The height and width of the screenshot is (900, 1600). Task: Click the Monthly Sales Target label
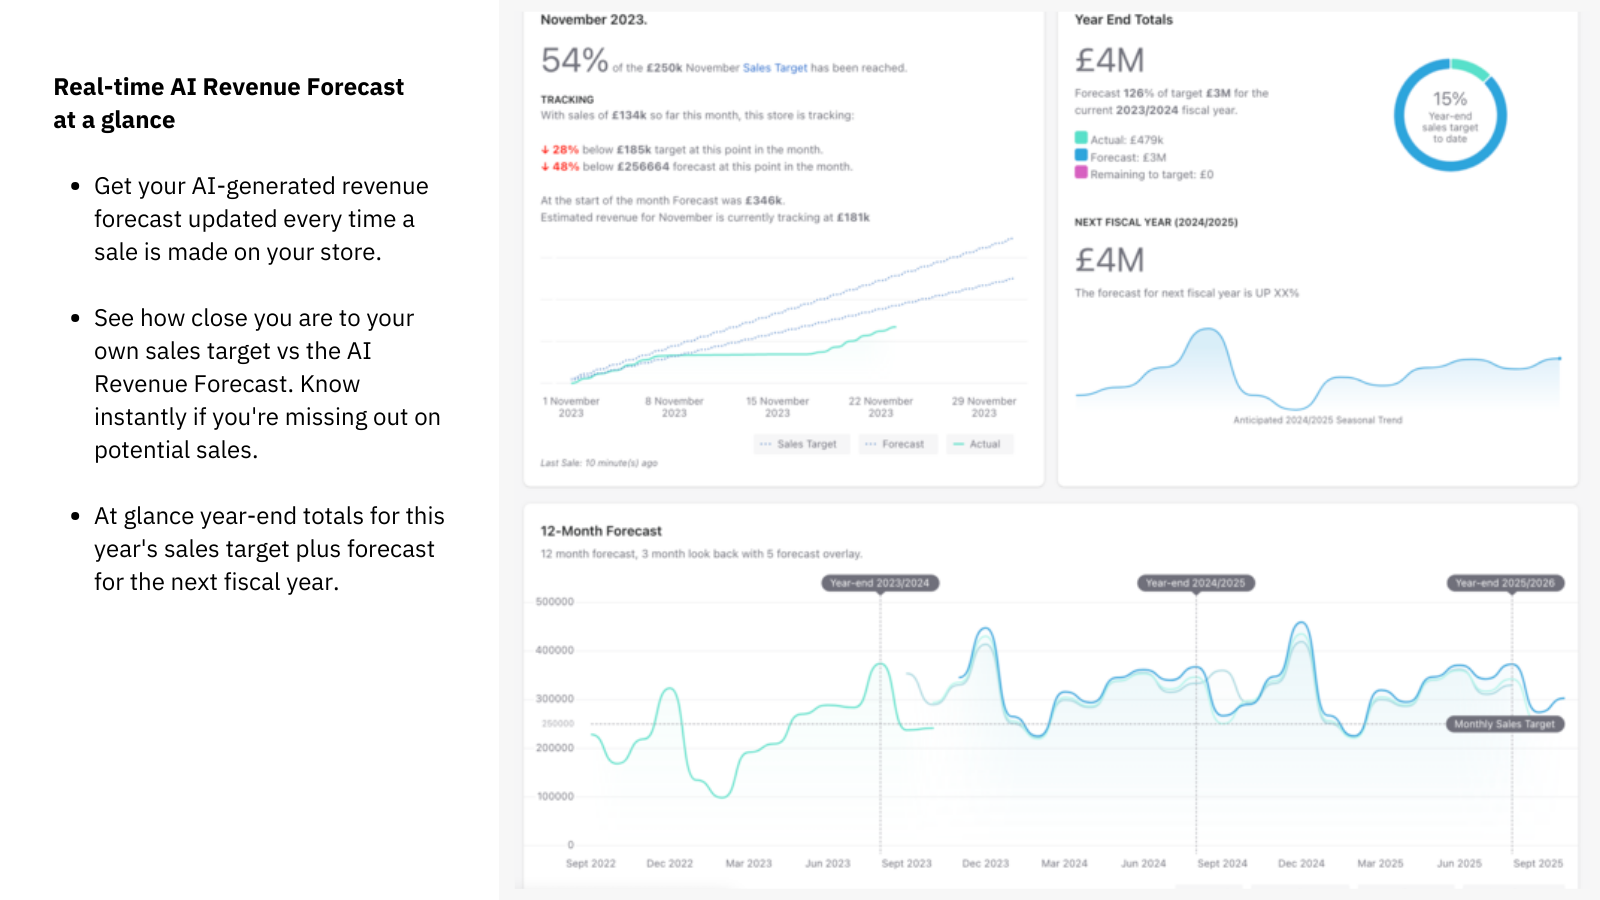tap(1505, 724)
